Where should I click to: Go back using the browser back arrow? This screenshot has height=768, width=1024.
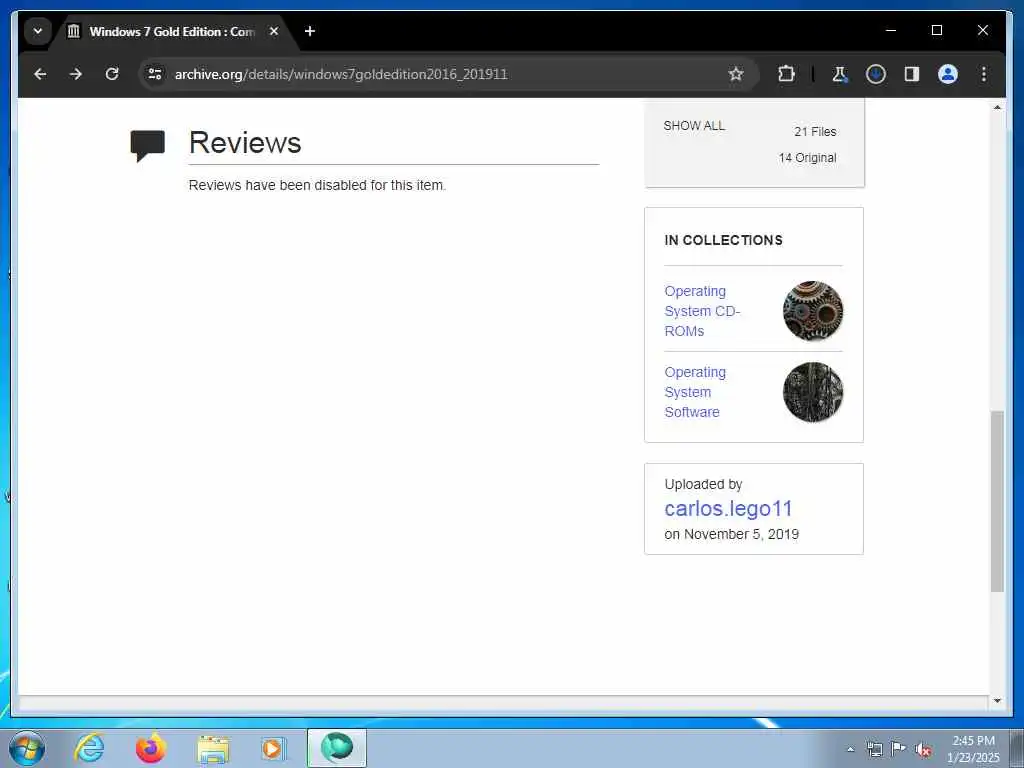pos(40,74)
